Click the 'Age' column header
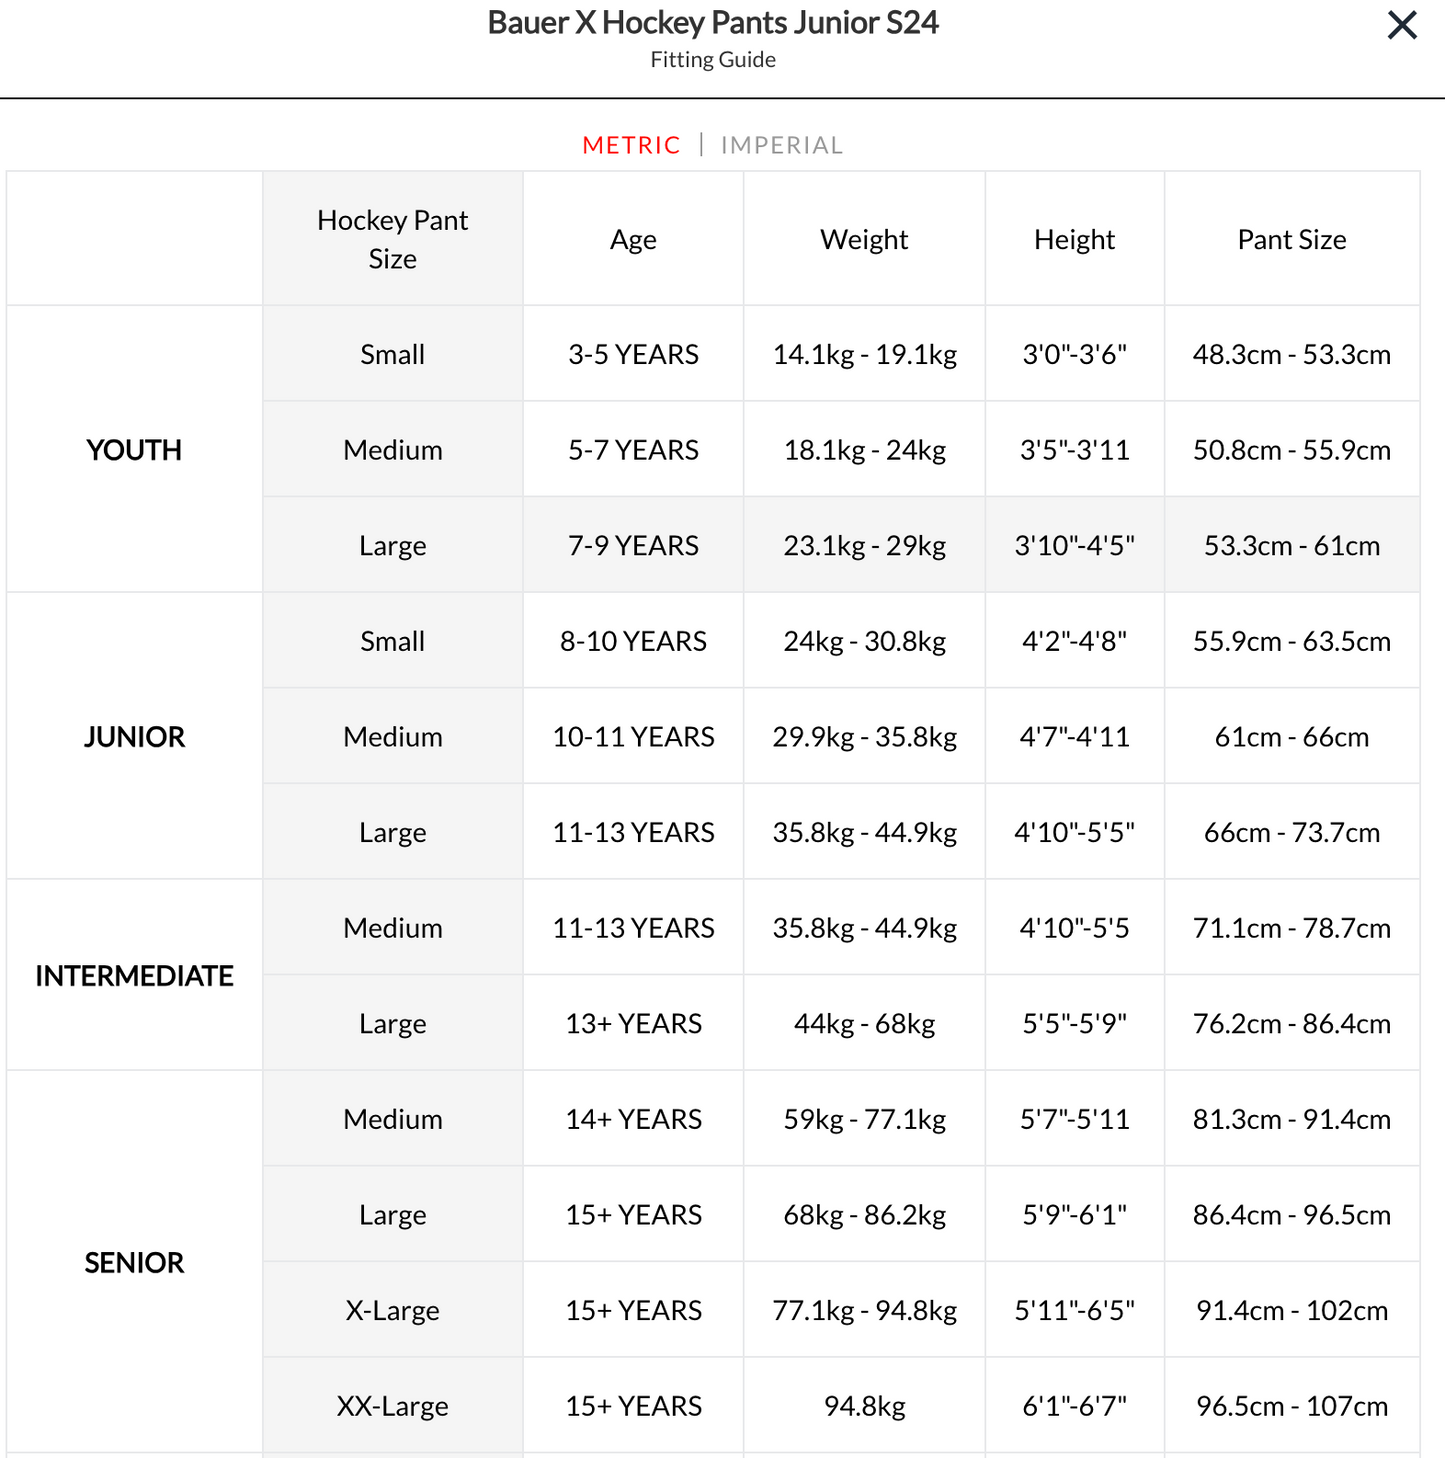 [634, 239]
